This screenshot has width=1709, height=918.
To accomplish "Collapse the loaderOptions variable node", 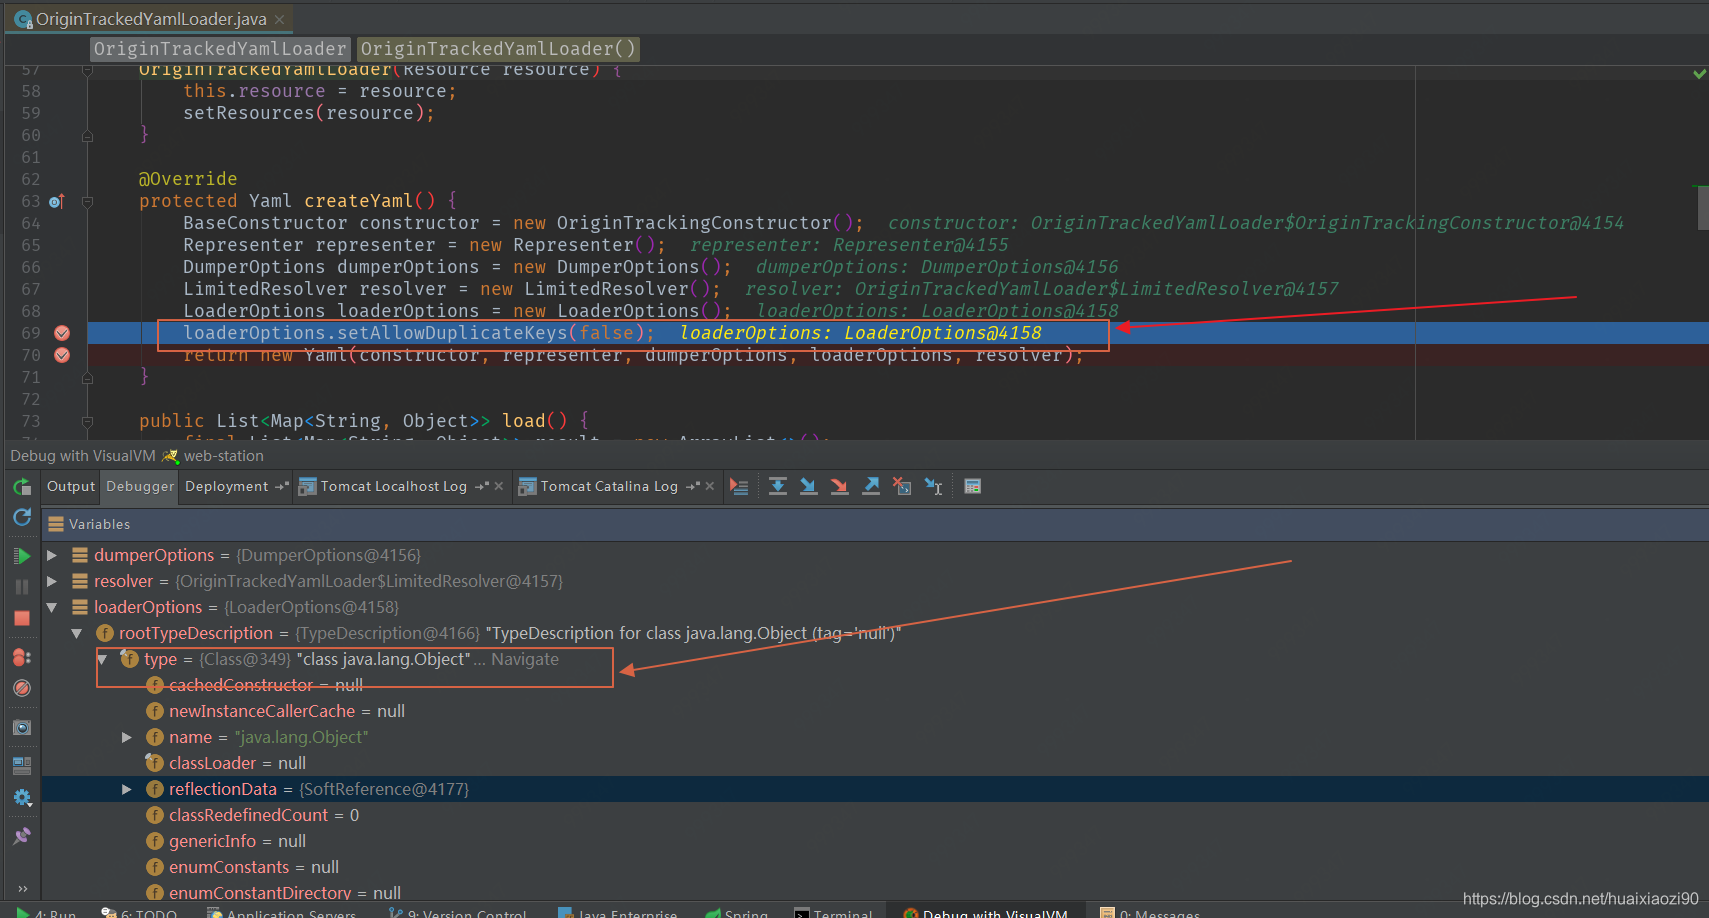I will (x=52, y=607).
